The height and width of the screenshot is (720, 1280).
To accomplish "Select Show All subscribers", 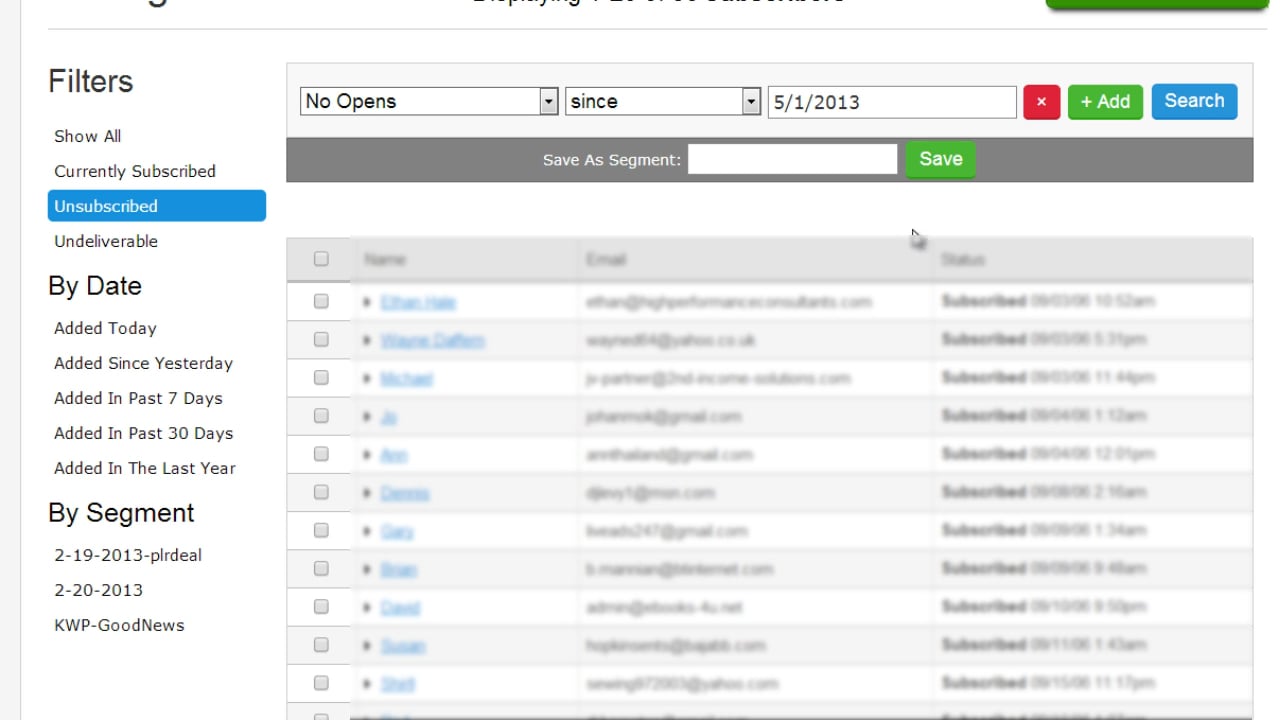I will 85,136.
